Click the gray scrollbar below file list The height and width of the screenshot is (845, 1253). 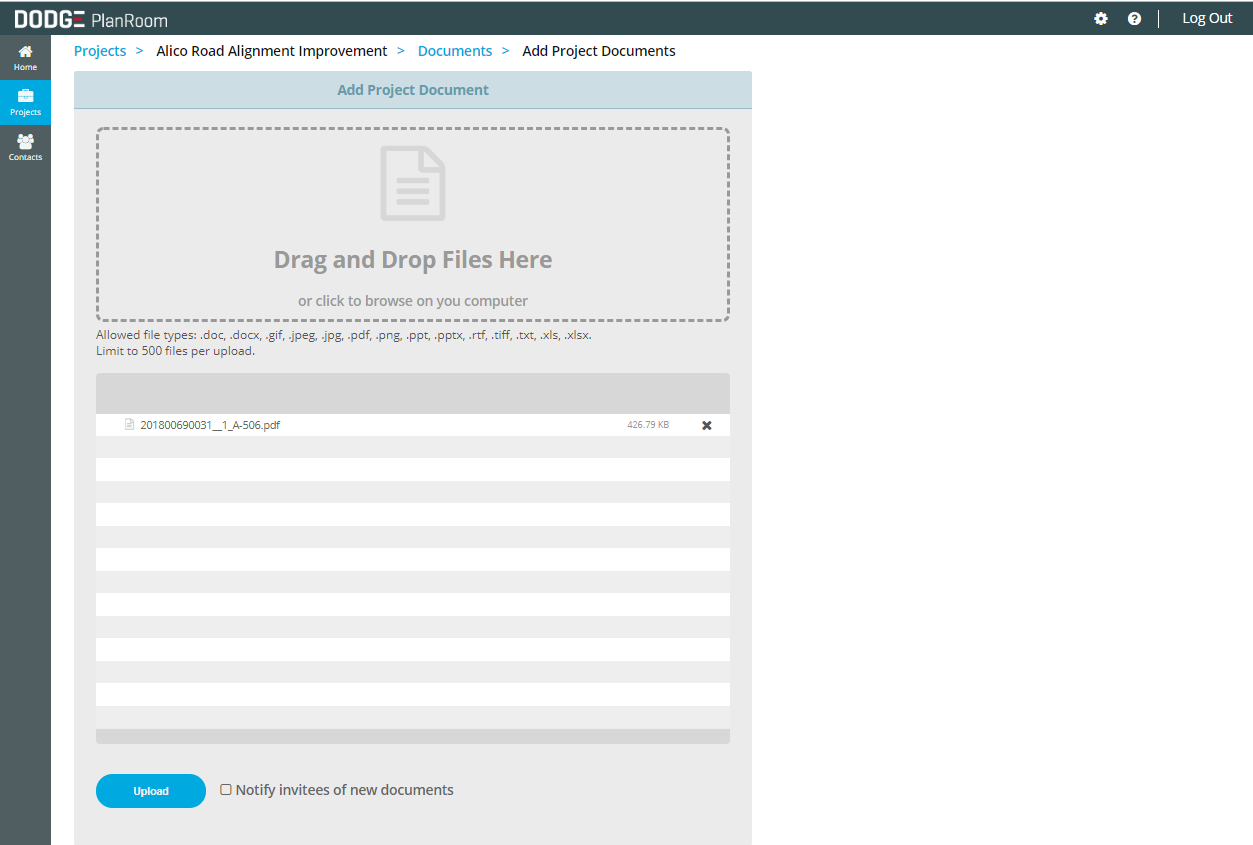[412, 735]
